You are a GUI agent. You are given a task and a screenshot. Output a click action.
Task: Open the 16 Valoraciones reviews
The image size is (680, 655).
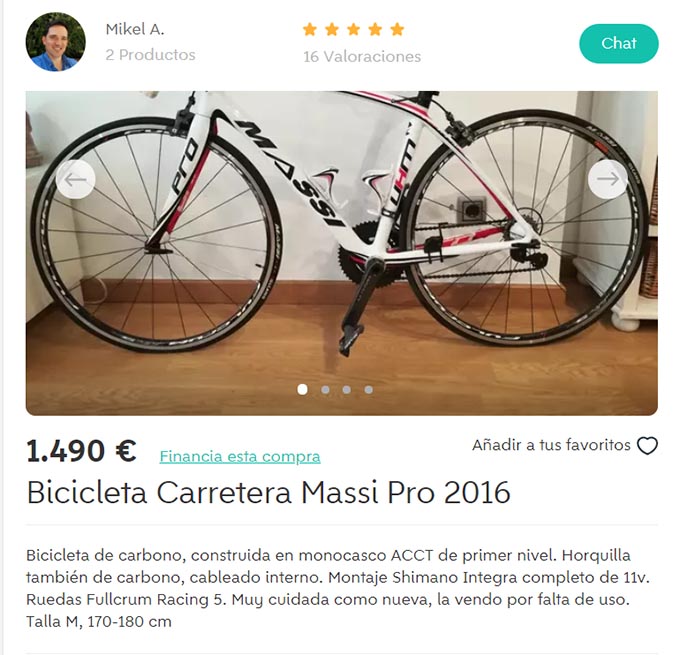[362, 56]
